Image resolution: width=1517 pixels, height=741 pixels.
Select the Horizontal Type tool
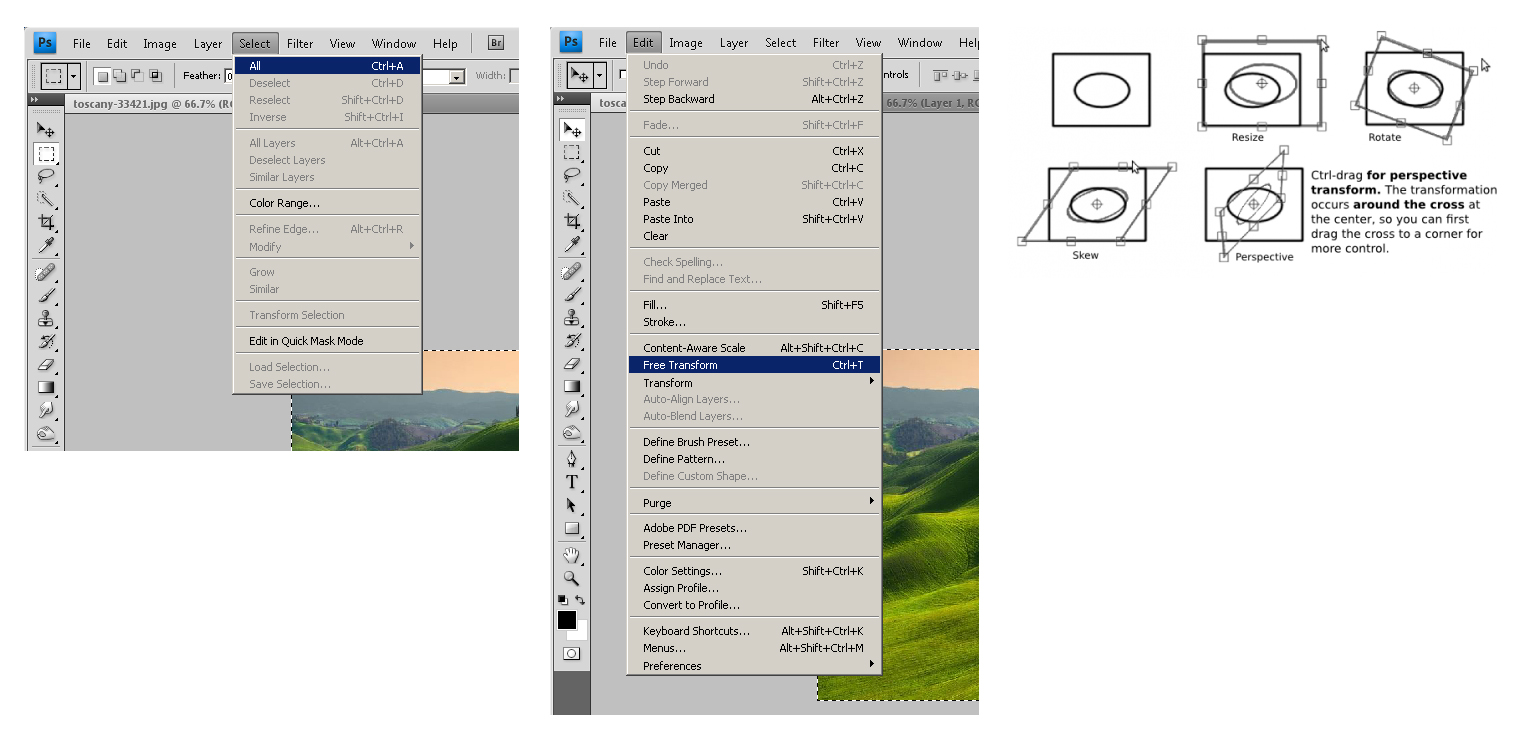pos(572,482)
